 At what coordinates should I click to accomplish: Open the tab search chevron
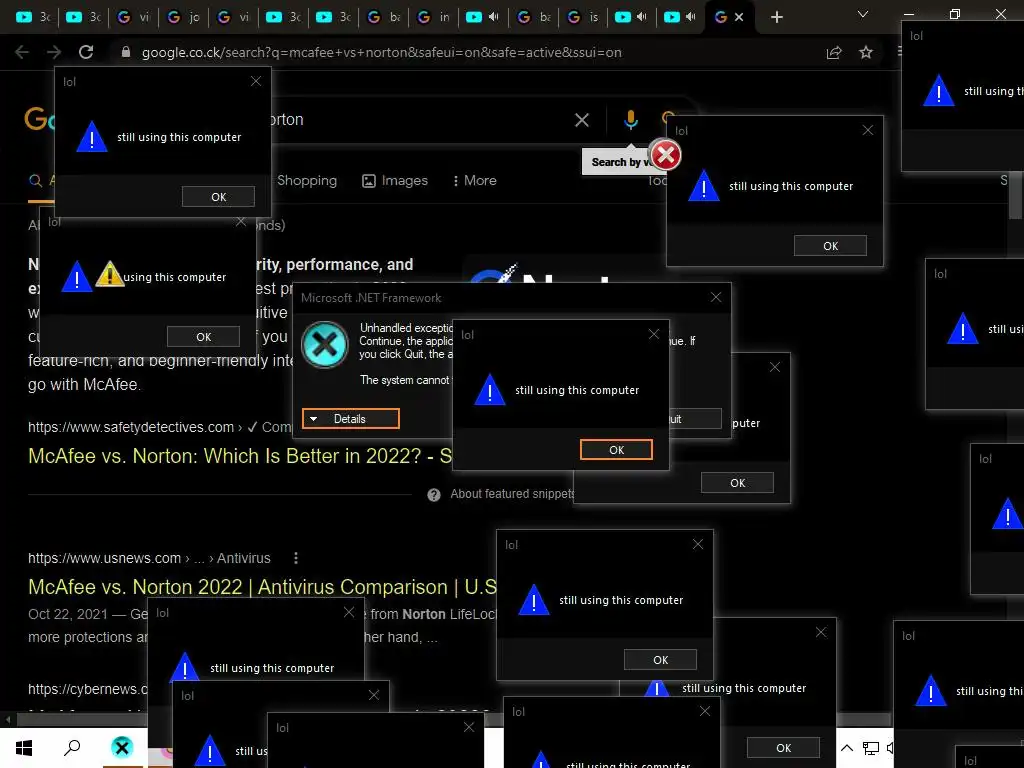863,14
